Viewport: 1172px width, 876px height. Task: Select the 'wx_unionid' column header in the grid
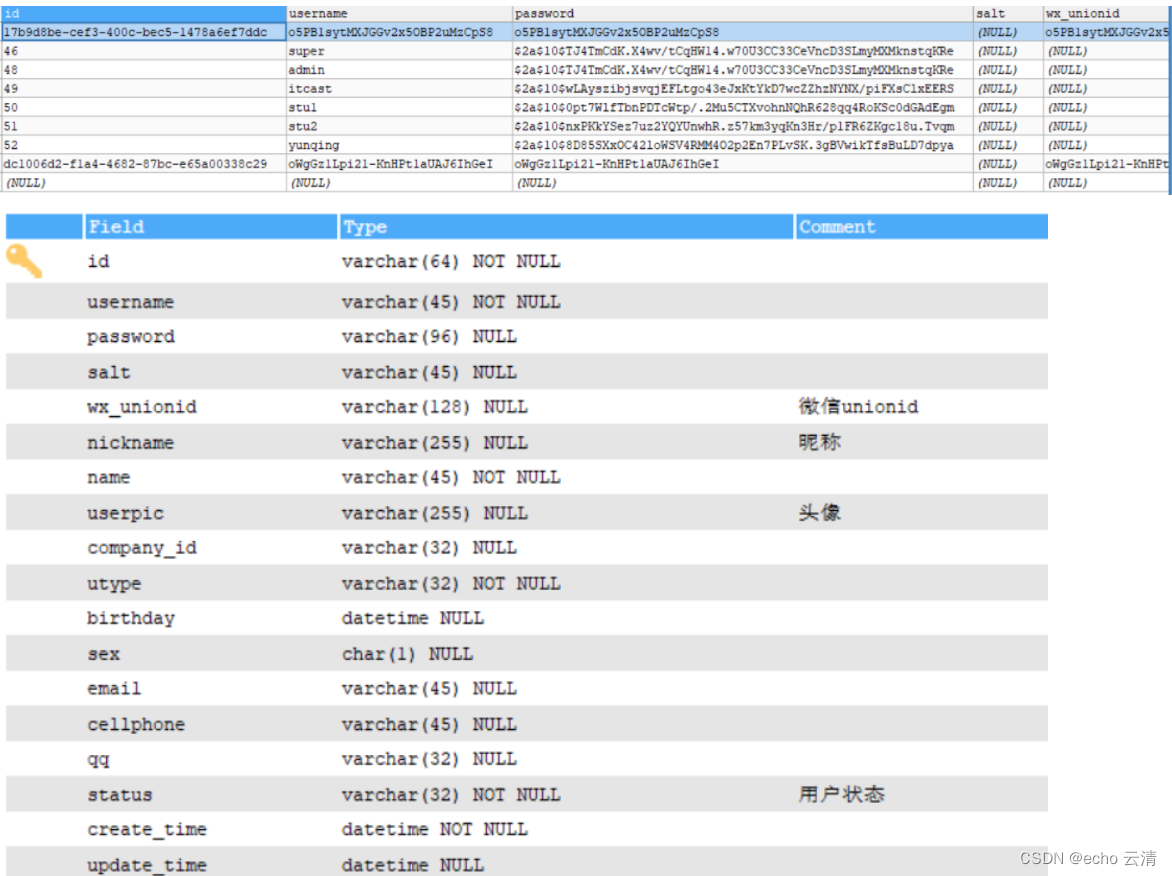pos(1106,13)
